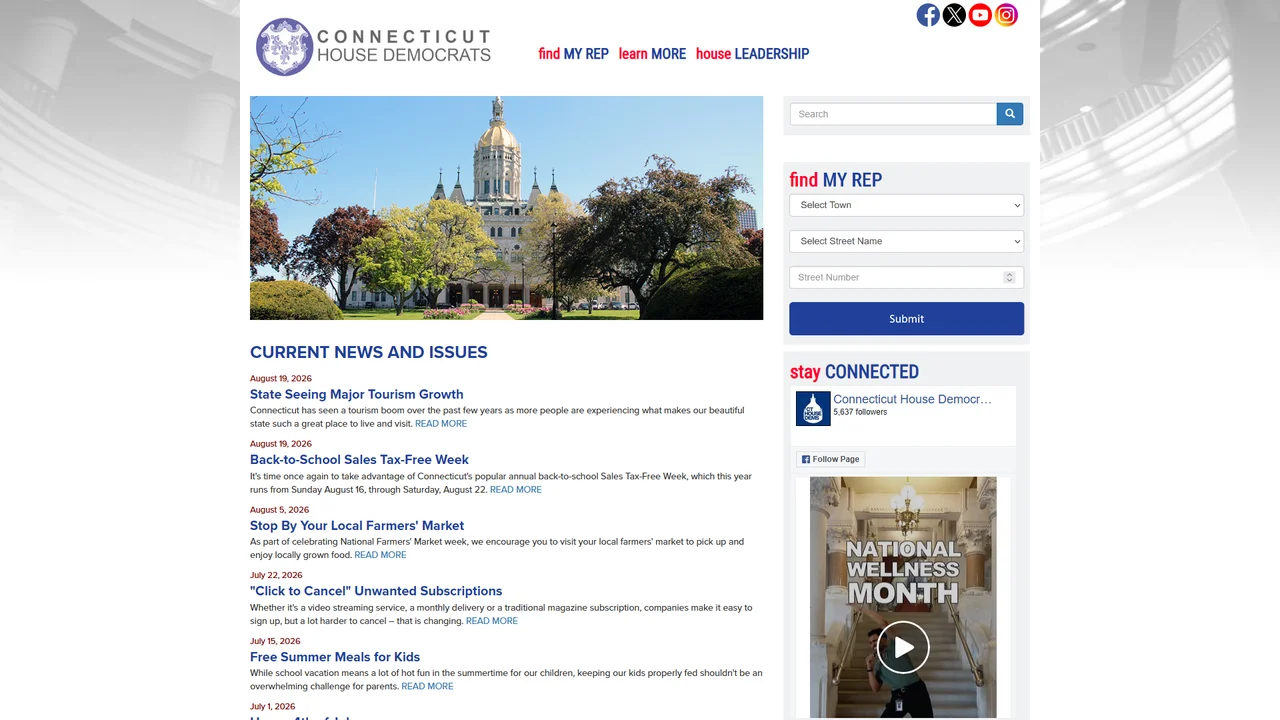The height and width of the screenshot is (720, 1280).
Task: Click the Street Number input field
Action: click(907, 277)
